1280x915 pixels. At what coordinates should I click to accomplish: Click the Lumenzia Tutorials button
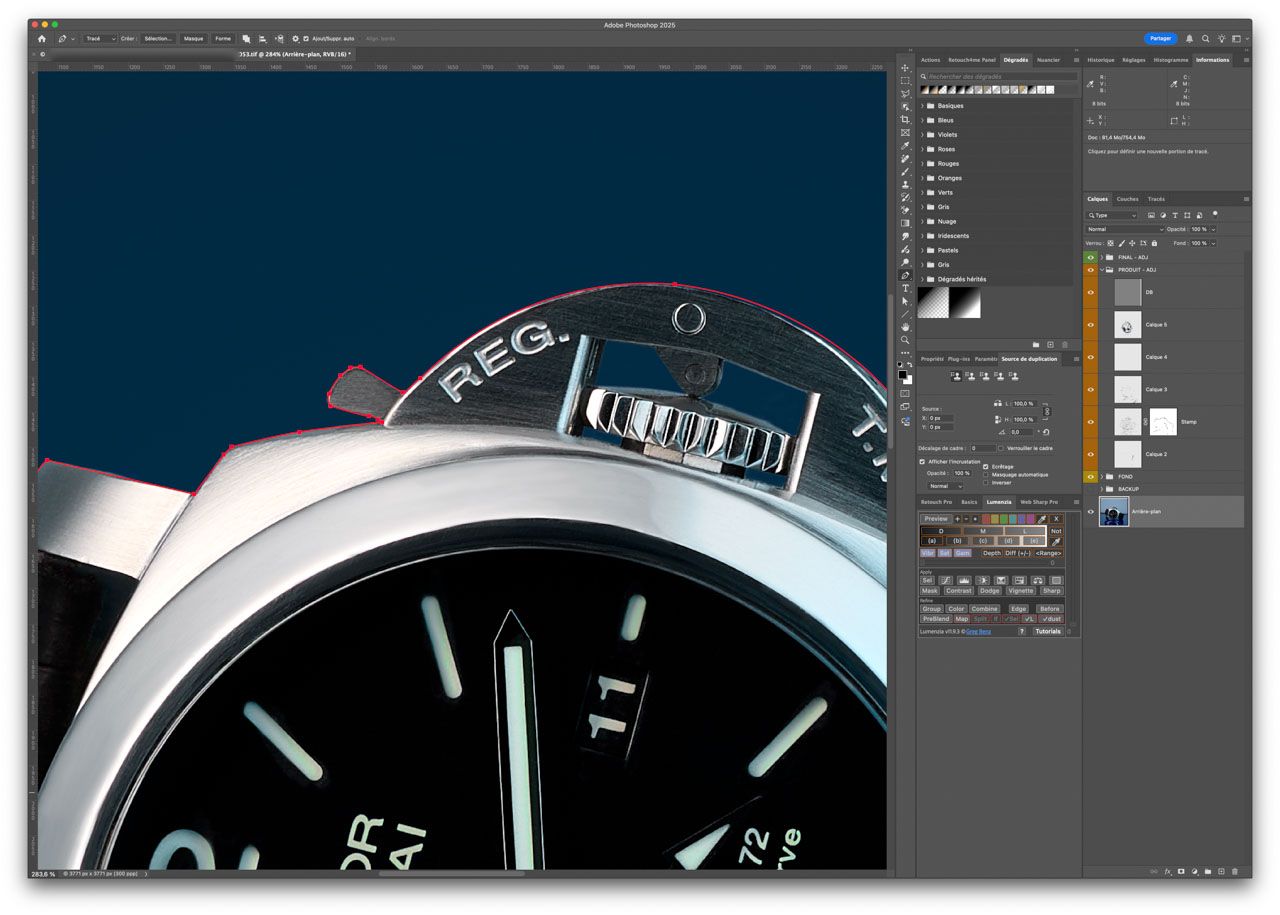pos(1047,631)
